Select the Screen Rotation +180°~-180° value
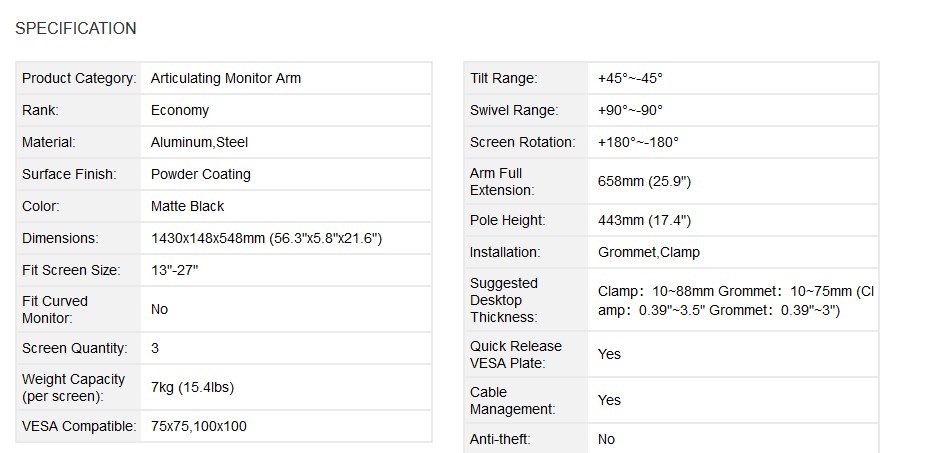Screen dimensions: 925x453 638,142
